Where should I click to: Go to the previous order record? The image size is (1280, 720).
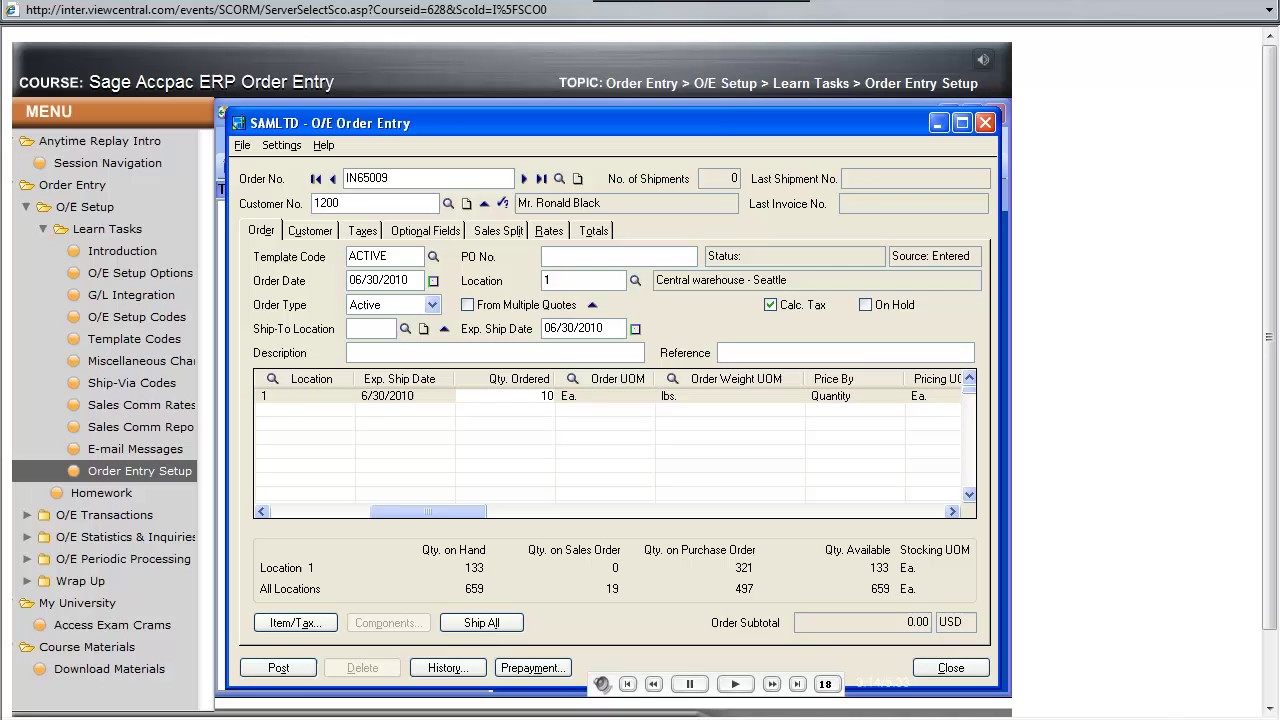click(333, 179)
